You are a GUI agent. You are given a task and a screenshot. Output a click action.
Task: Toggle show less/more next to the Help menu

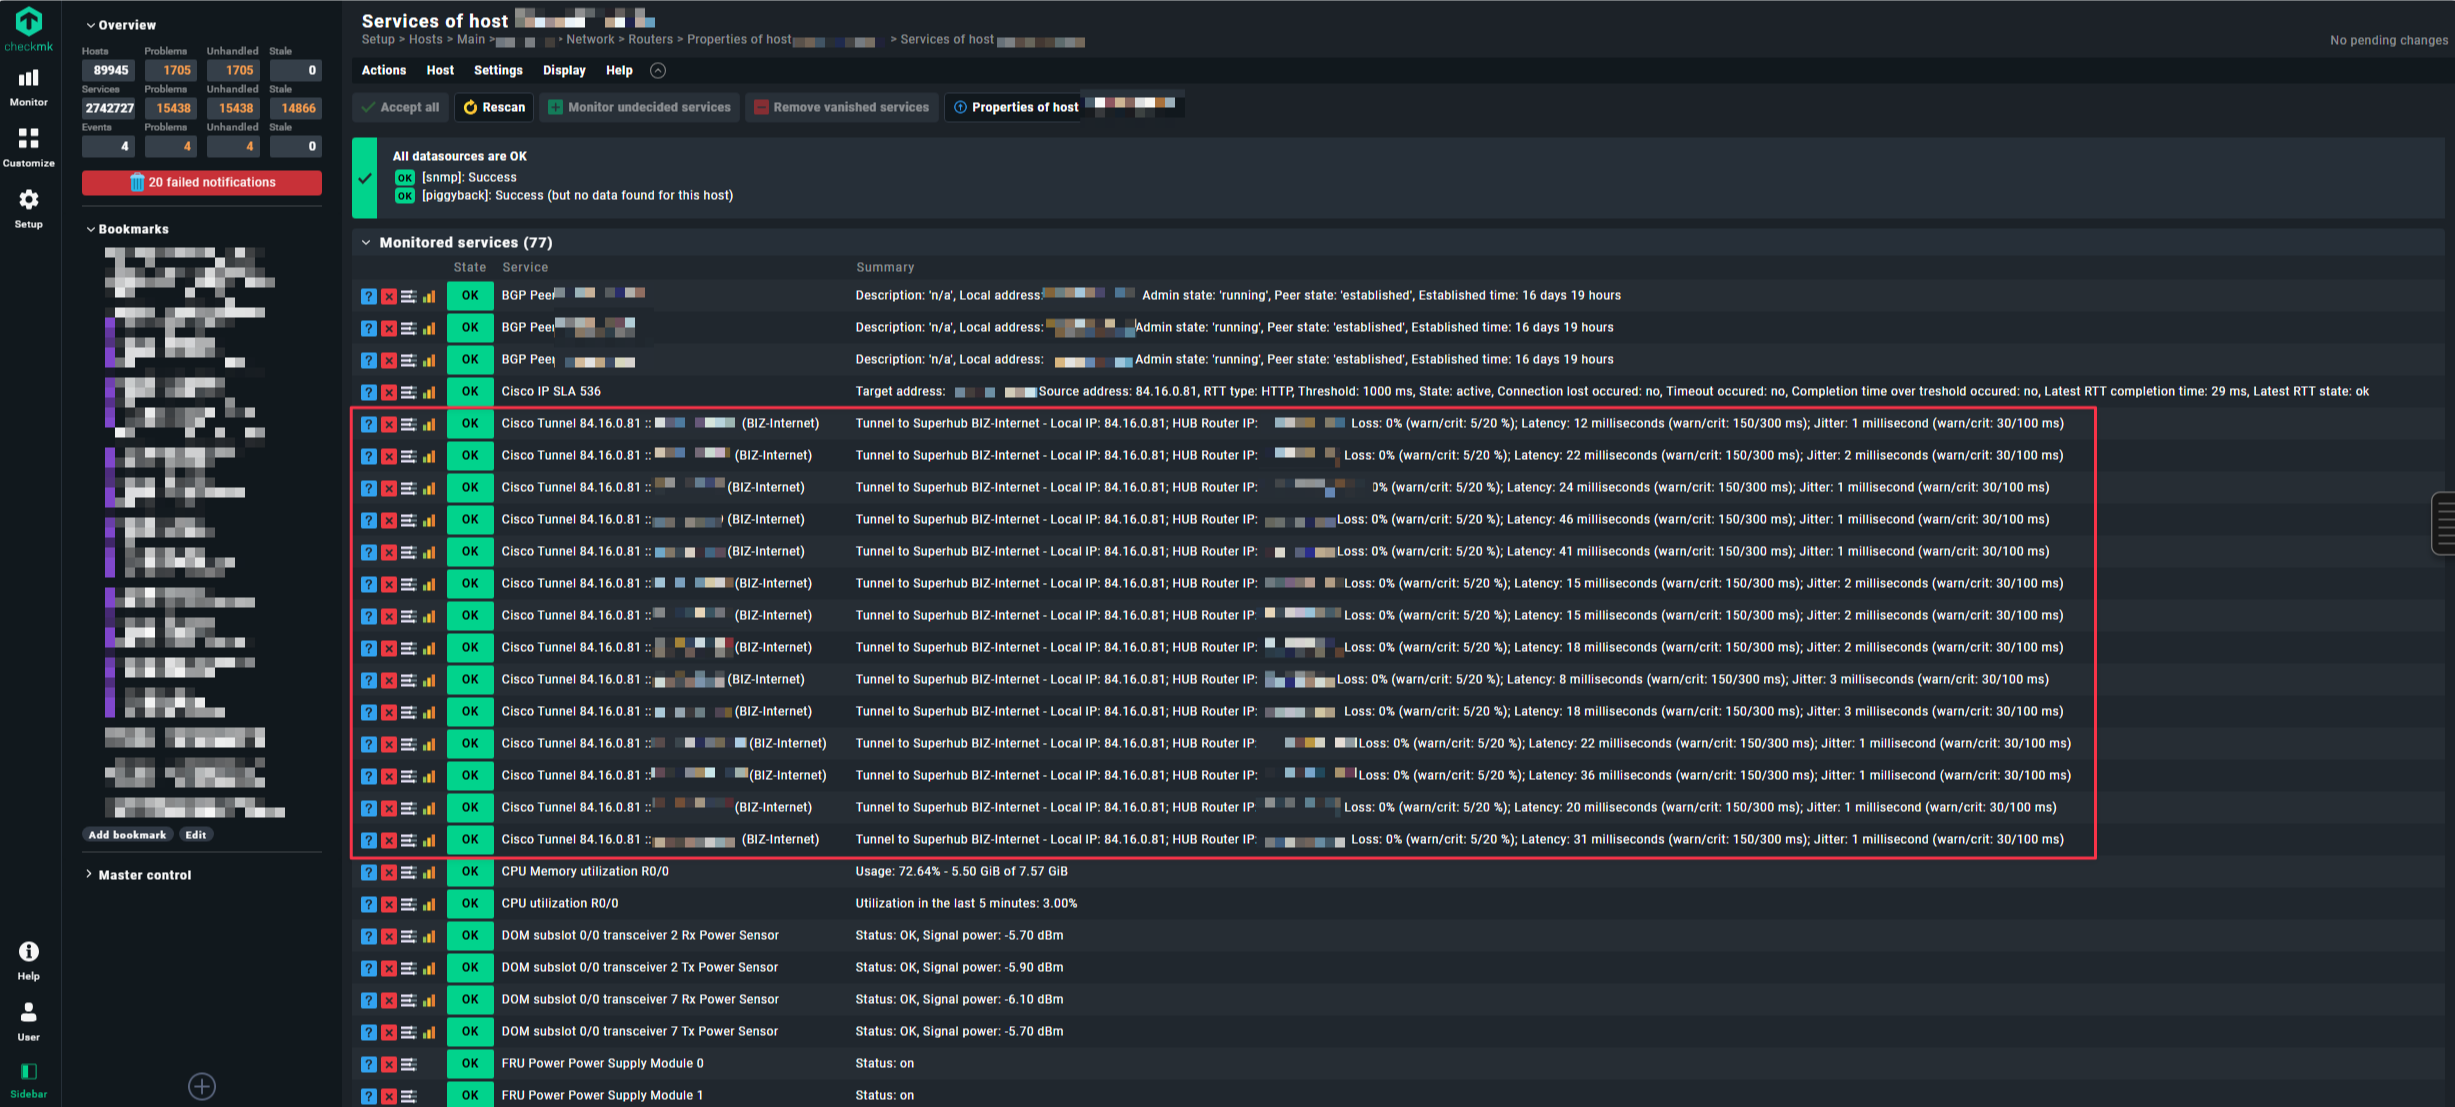coord(657,70)
